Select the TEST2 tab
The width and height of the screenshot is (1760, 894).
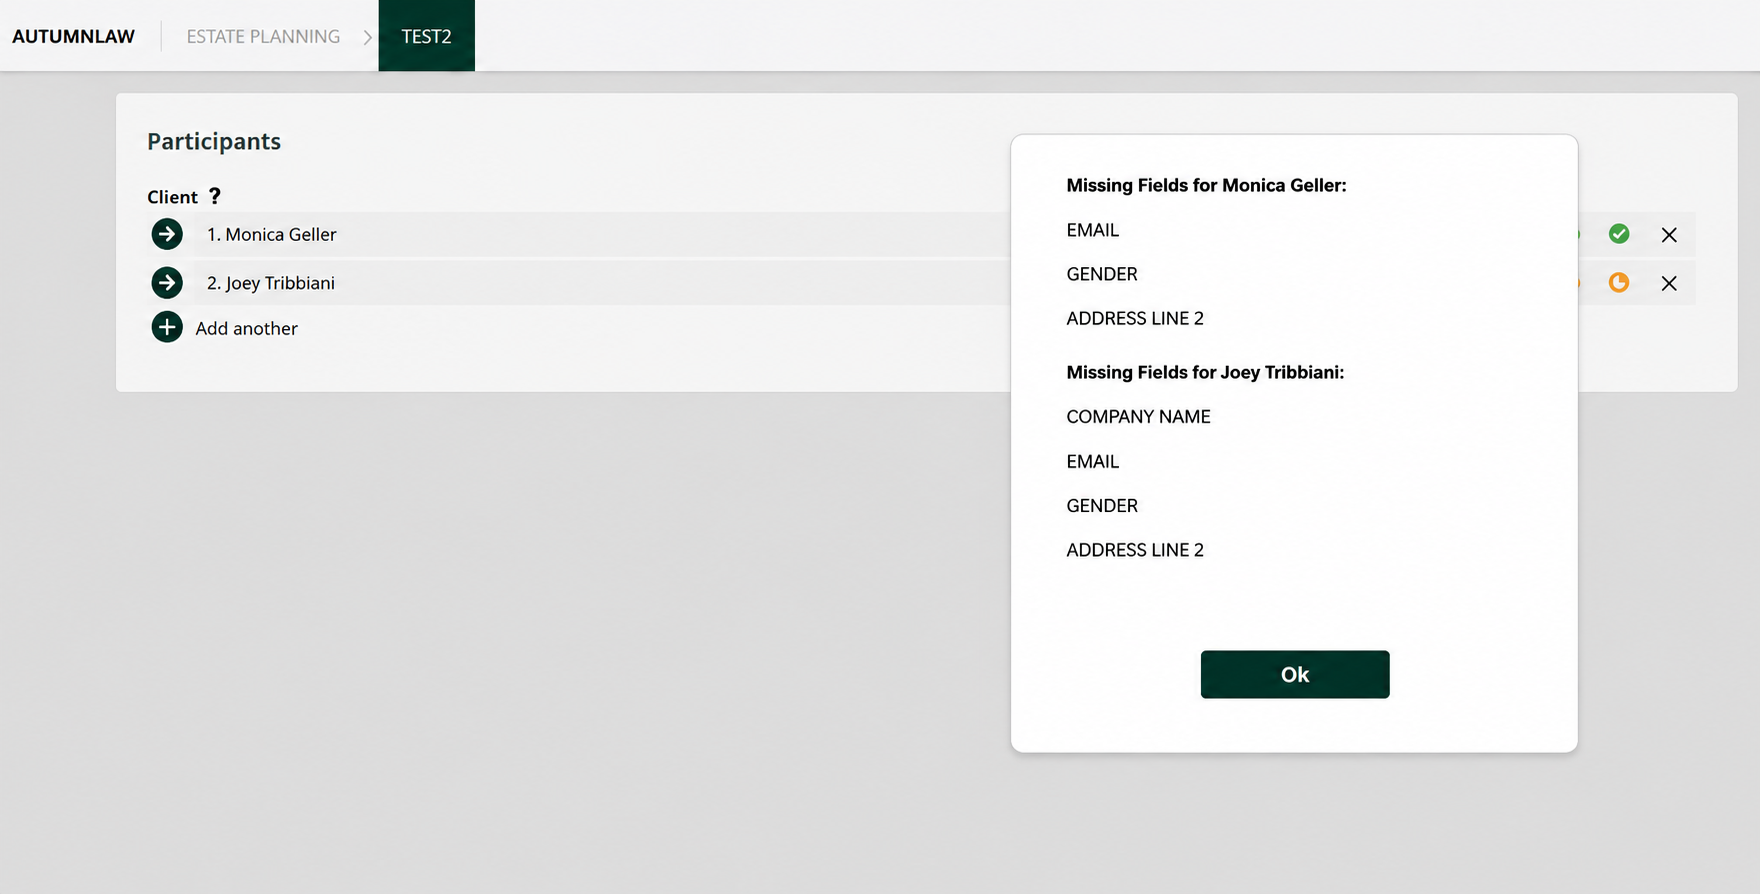point(426,36)
